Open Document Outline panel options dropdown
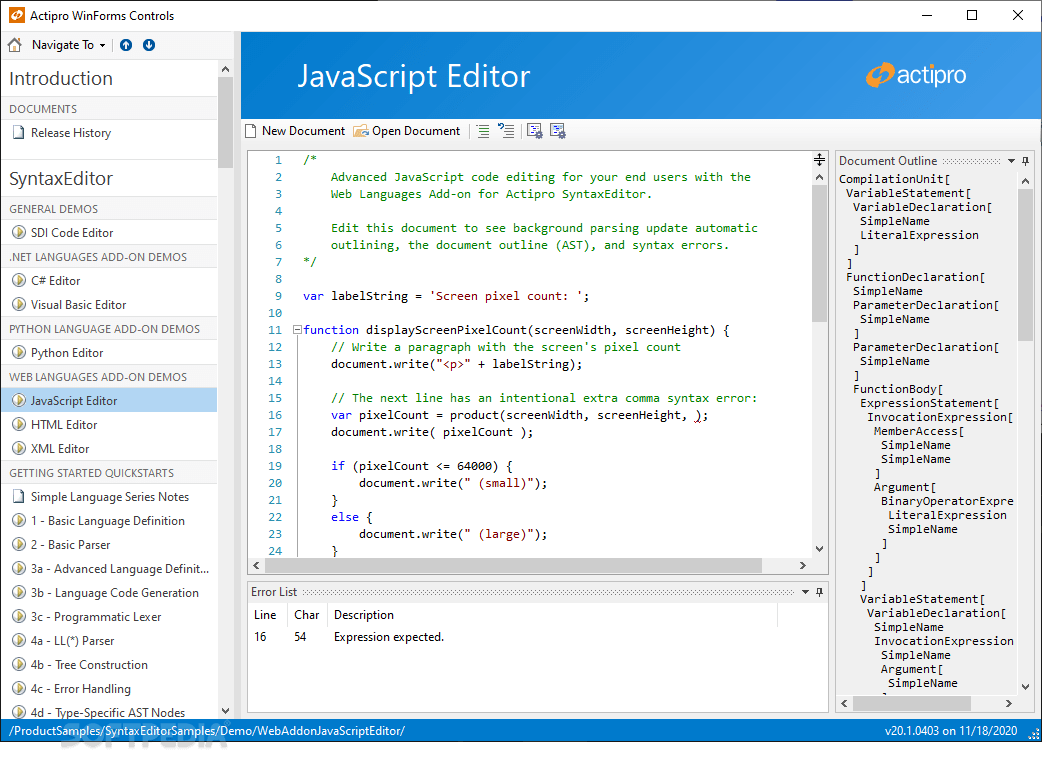 1011,161
